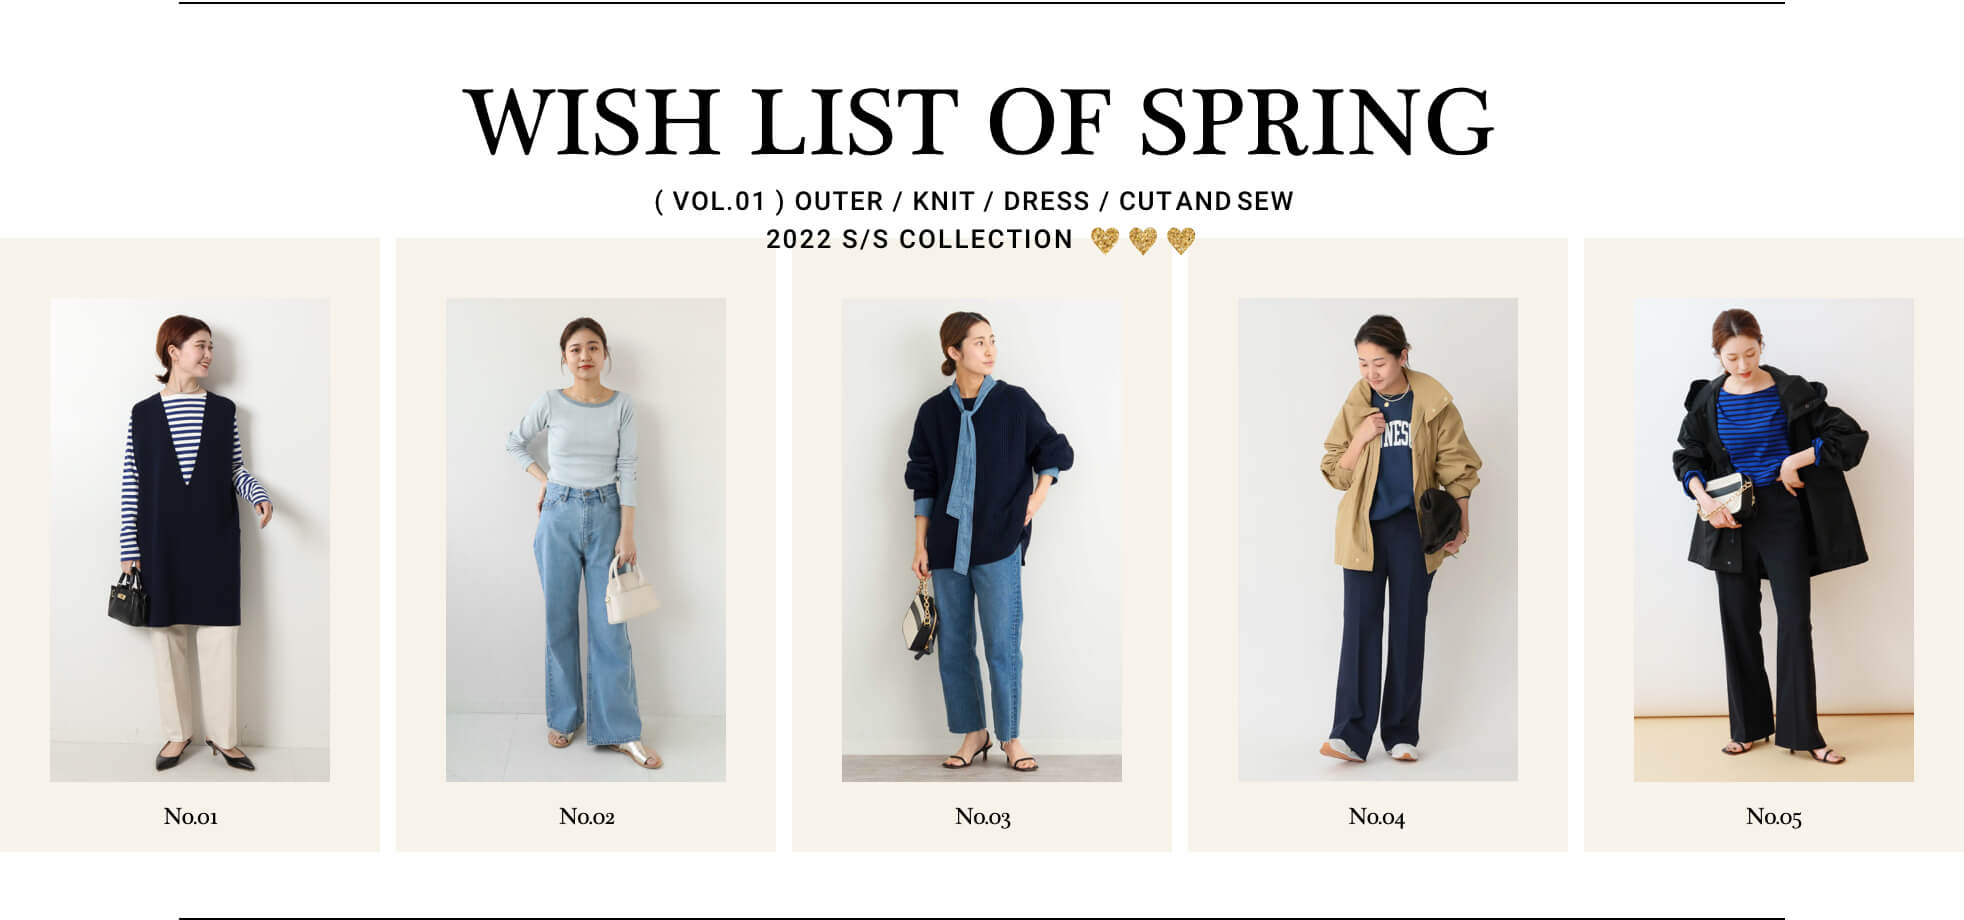Select the No.01 caption
The width and height of the screenshot is (1964, 920).
[190, 817]
